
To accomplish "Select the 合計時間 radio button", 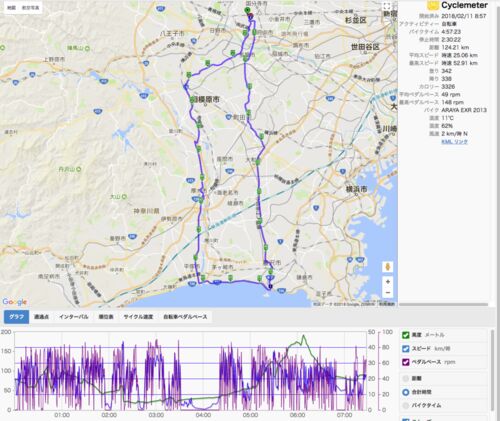I will coord(406,392).
